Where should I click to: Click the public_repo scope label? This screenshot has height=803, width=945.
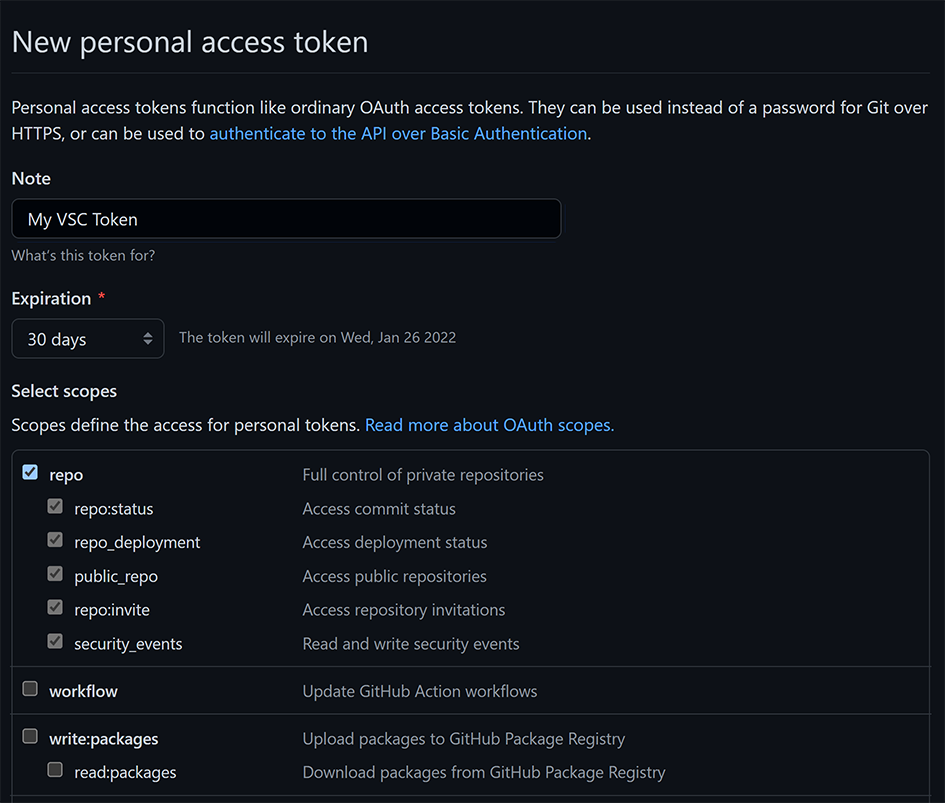(x=116, y=577)
